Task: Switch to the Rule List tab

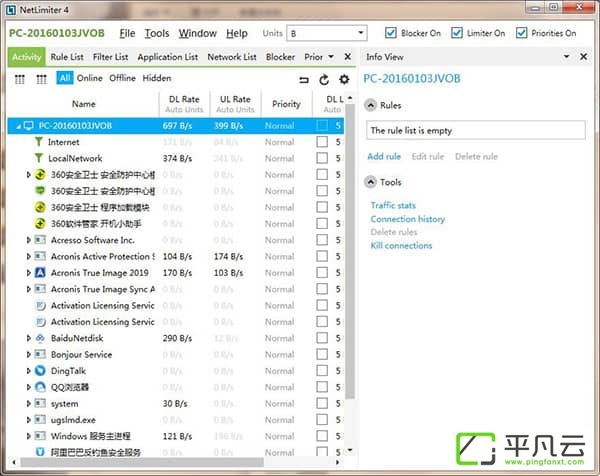Action: (67, 57)
